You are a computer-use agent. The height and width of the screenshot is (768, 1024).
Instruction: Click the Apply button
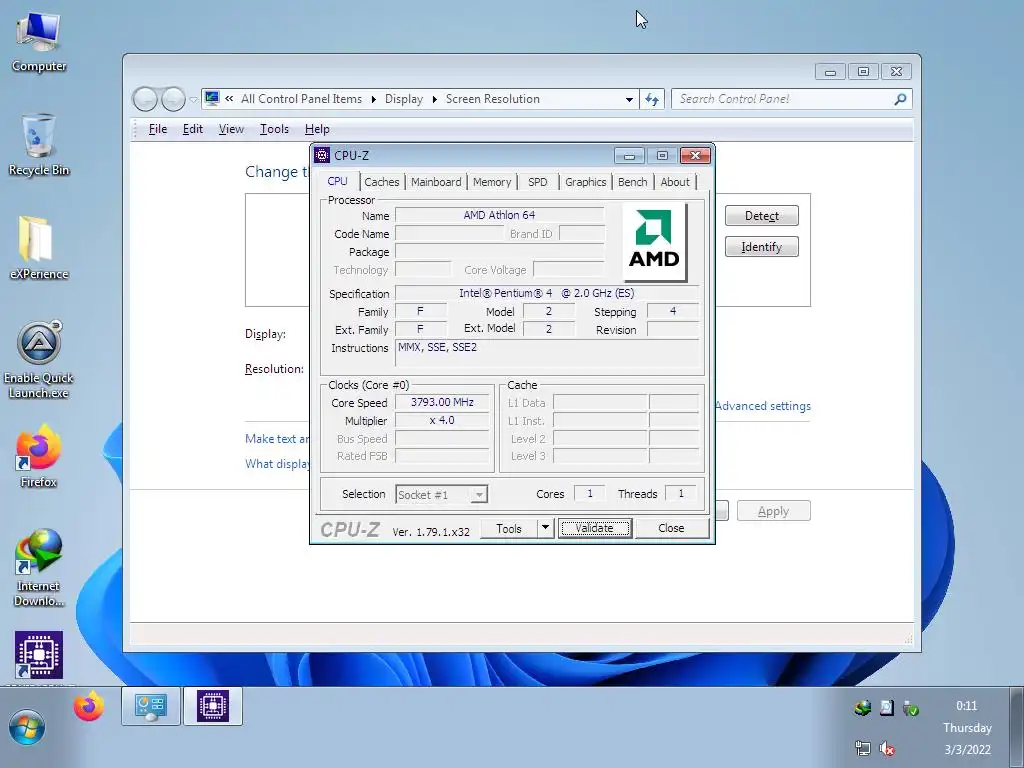point(773,511)
